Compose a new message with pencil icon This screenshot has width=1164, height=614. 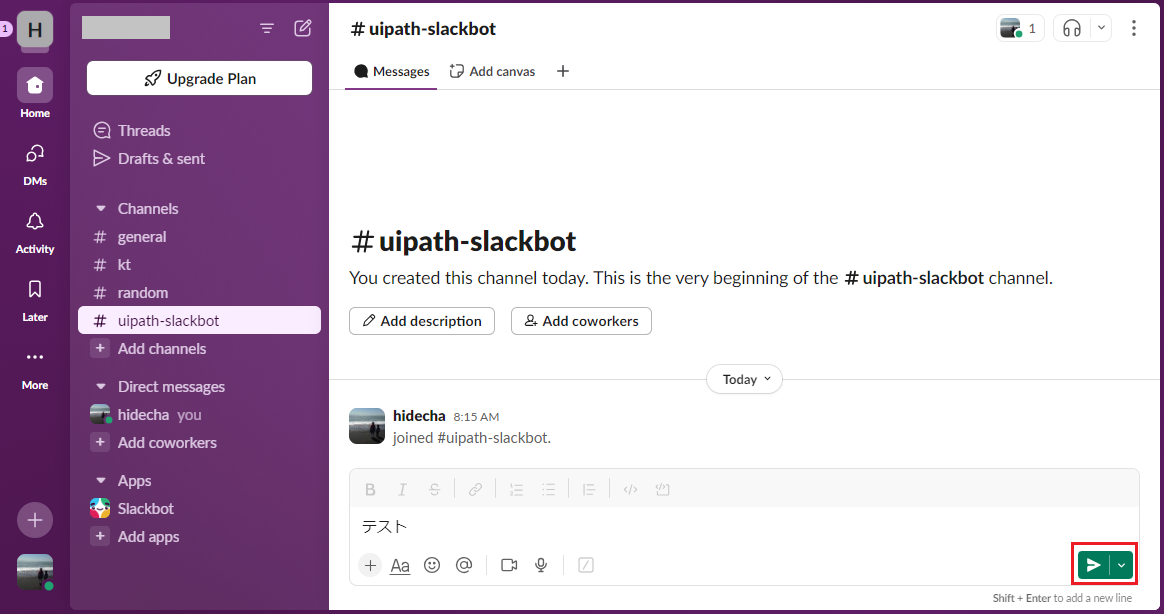tap(303, 28)
